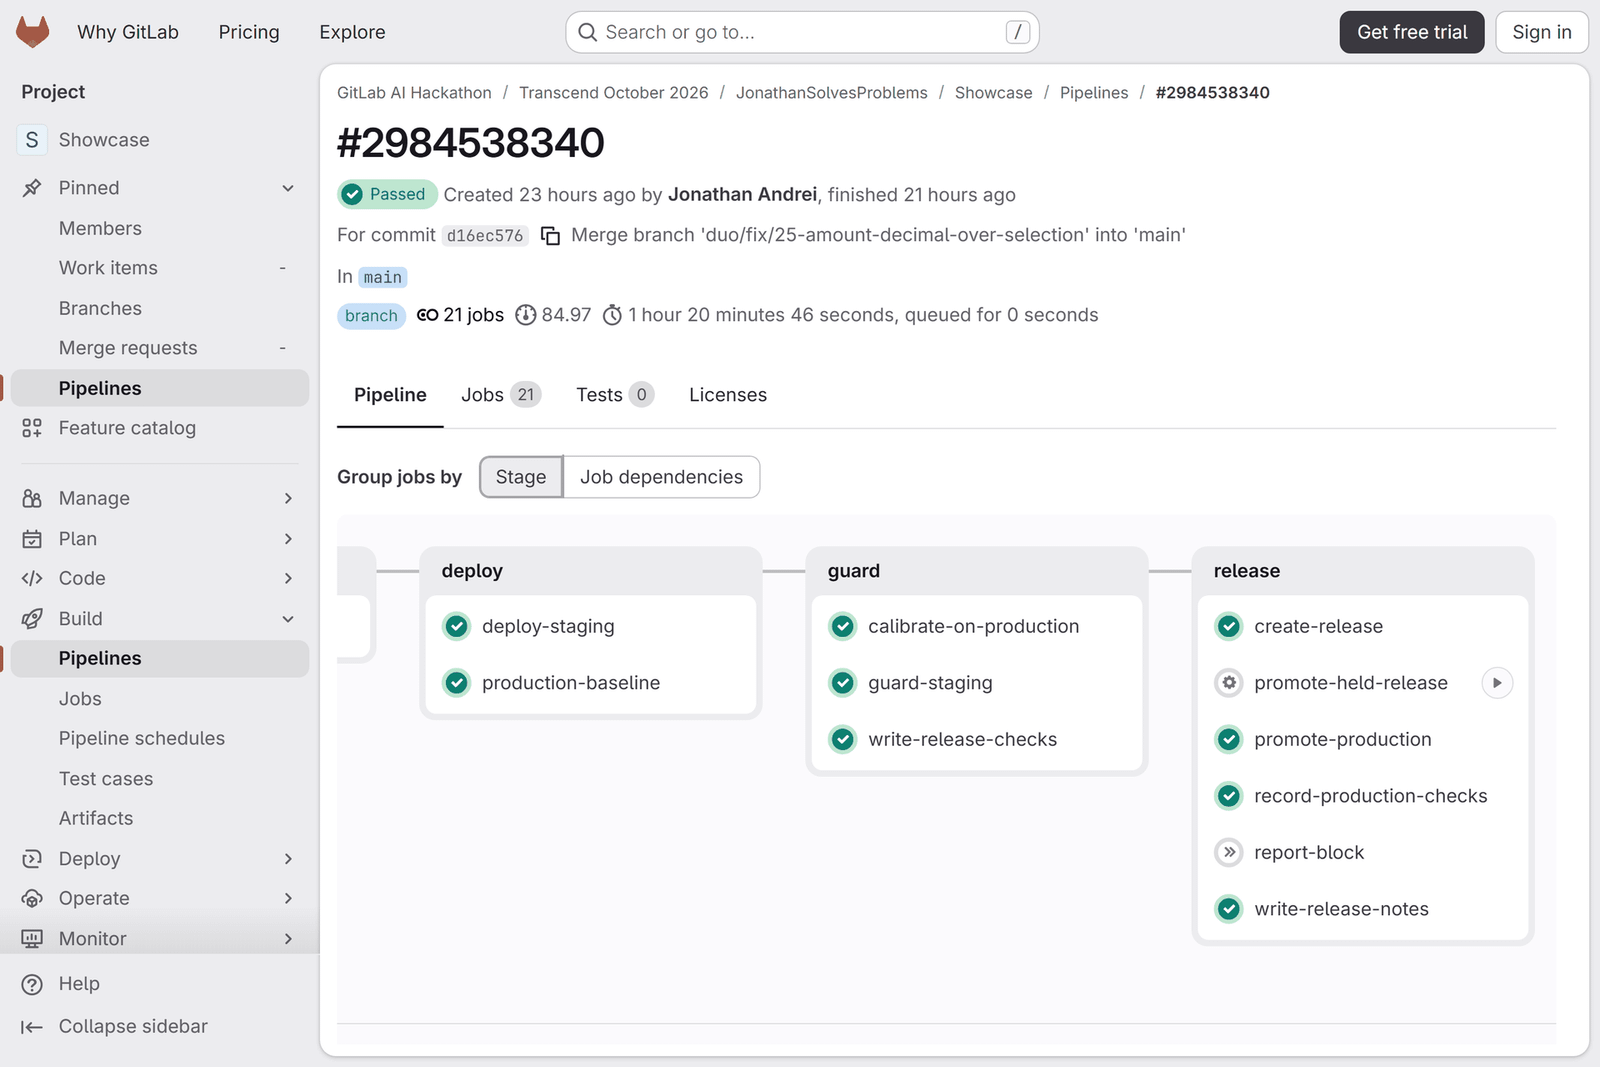Open Work items in sidebar
Viewport: 1600px width, 1067px height.
(x=160, y=268)
